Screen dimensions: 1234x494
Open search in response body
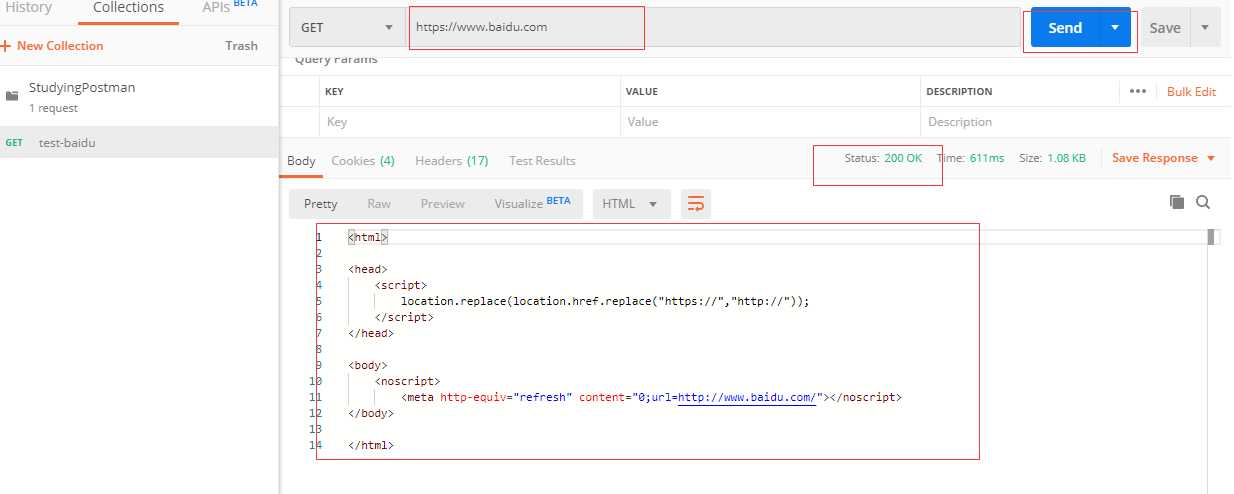click(1203, 202)
